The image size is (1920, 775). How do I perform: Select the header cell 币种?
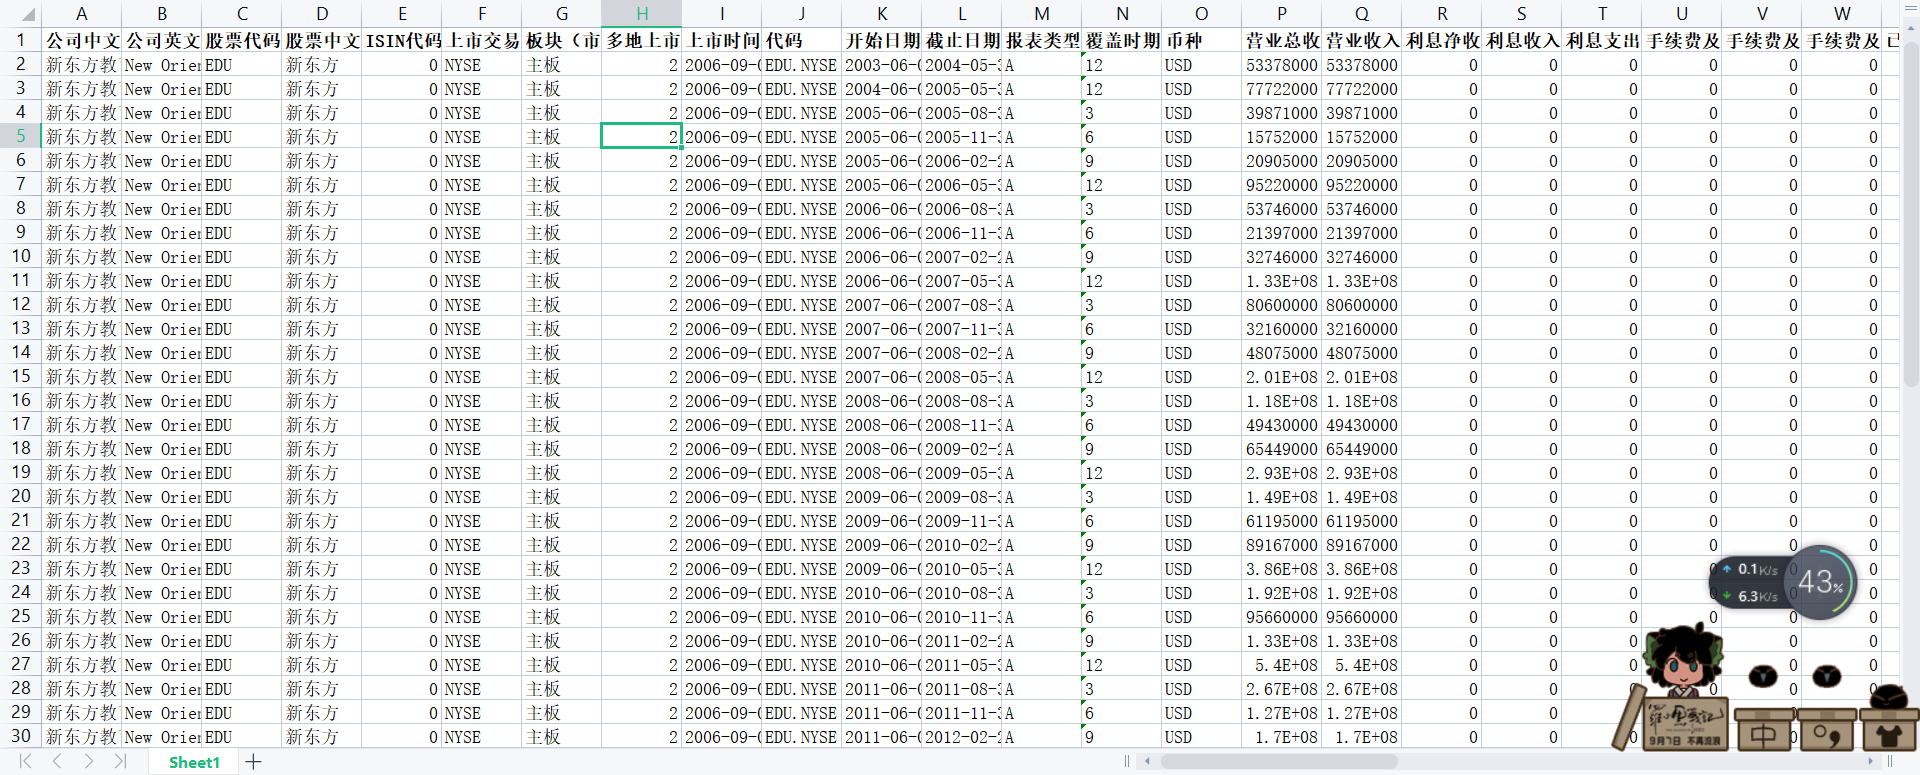click(x=1202, y=40)
